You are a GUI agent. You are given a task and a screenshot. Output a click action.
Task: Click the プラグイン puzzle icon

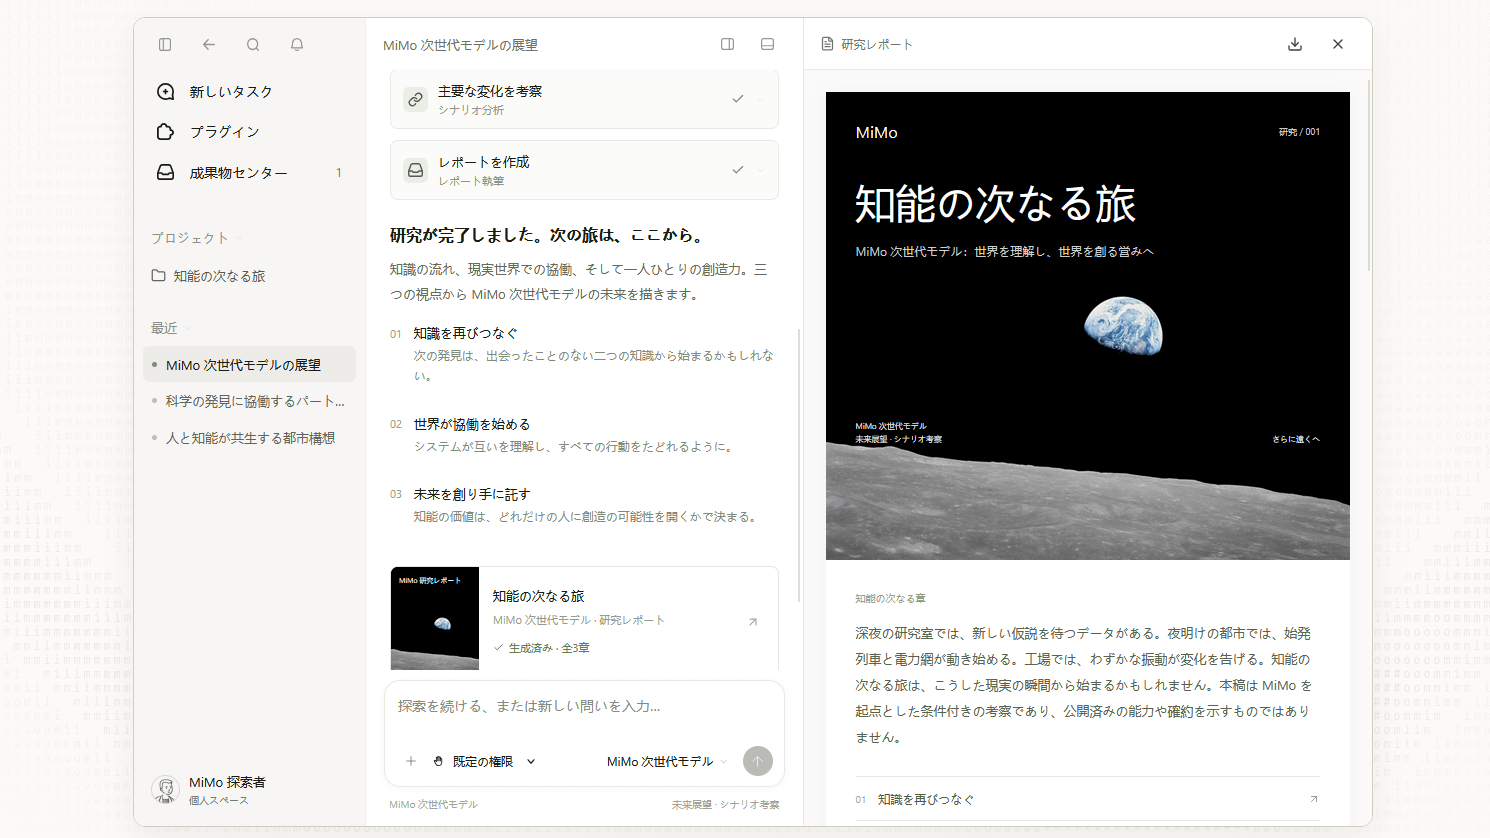click(x=166, y=132)
